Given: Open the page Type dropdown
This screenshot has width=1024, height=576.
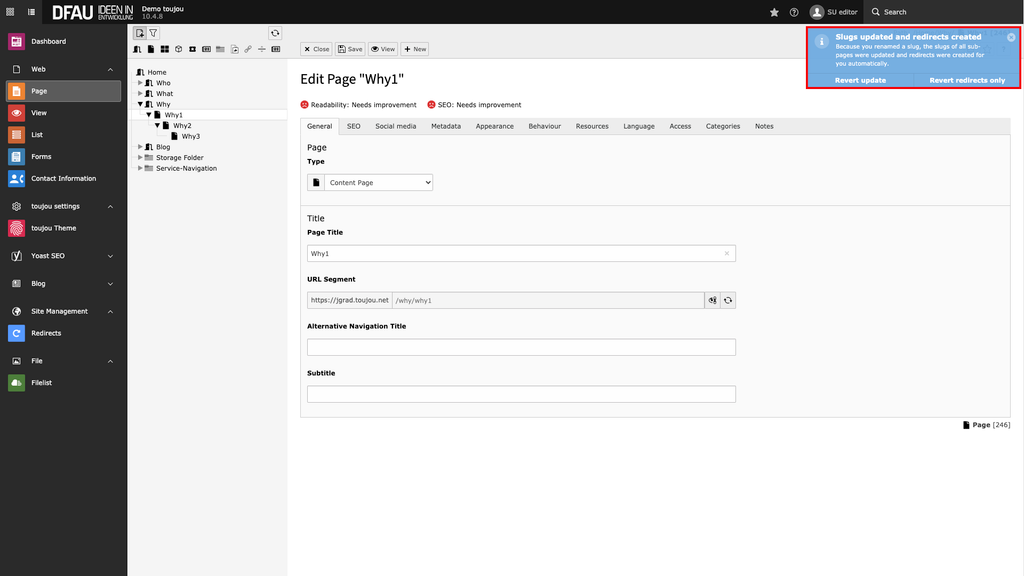Looking at the screenshot, I should pos(379,183).
